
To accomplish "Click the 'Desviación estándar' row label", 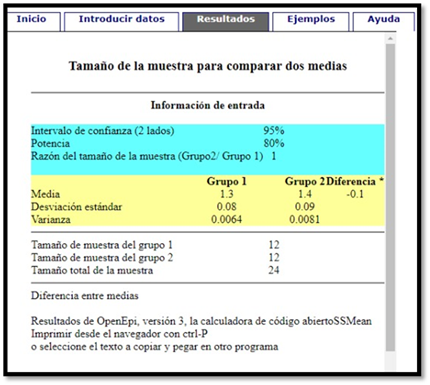I will (x=76, y=207).
